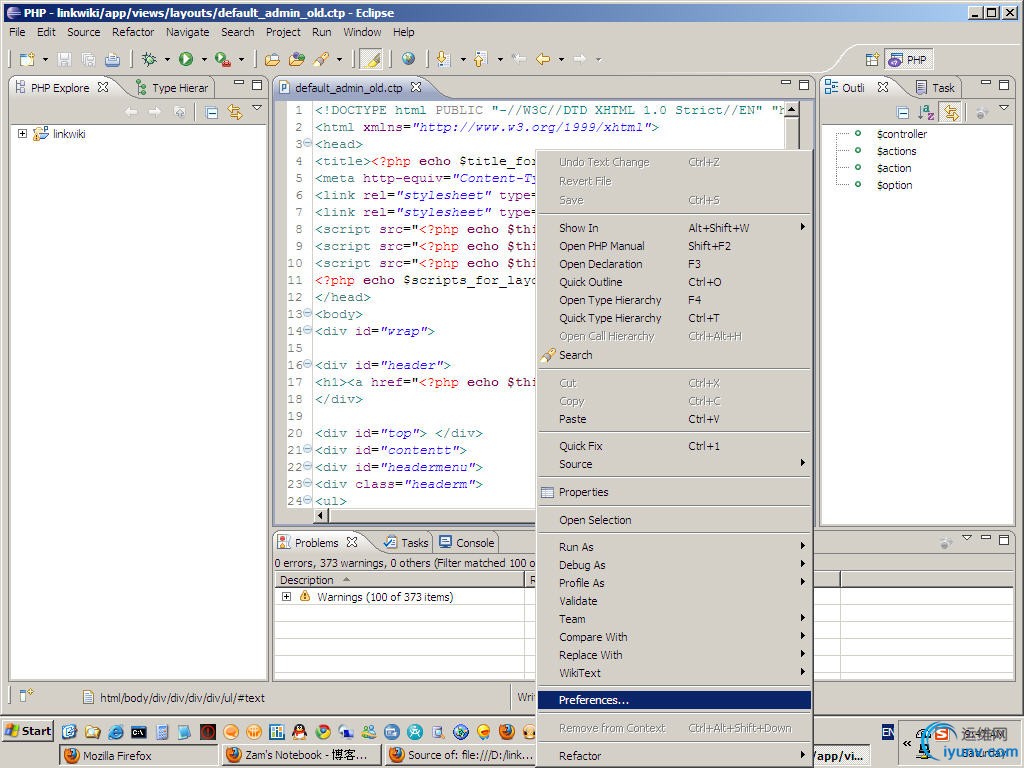The height and width of the screenshot is (768, 1024).
Task: Open the Refactor menu in menu bar
Action: click(x=133, y=32)
